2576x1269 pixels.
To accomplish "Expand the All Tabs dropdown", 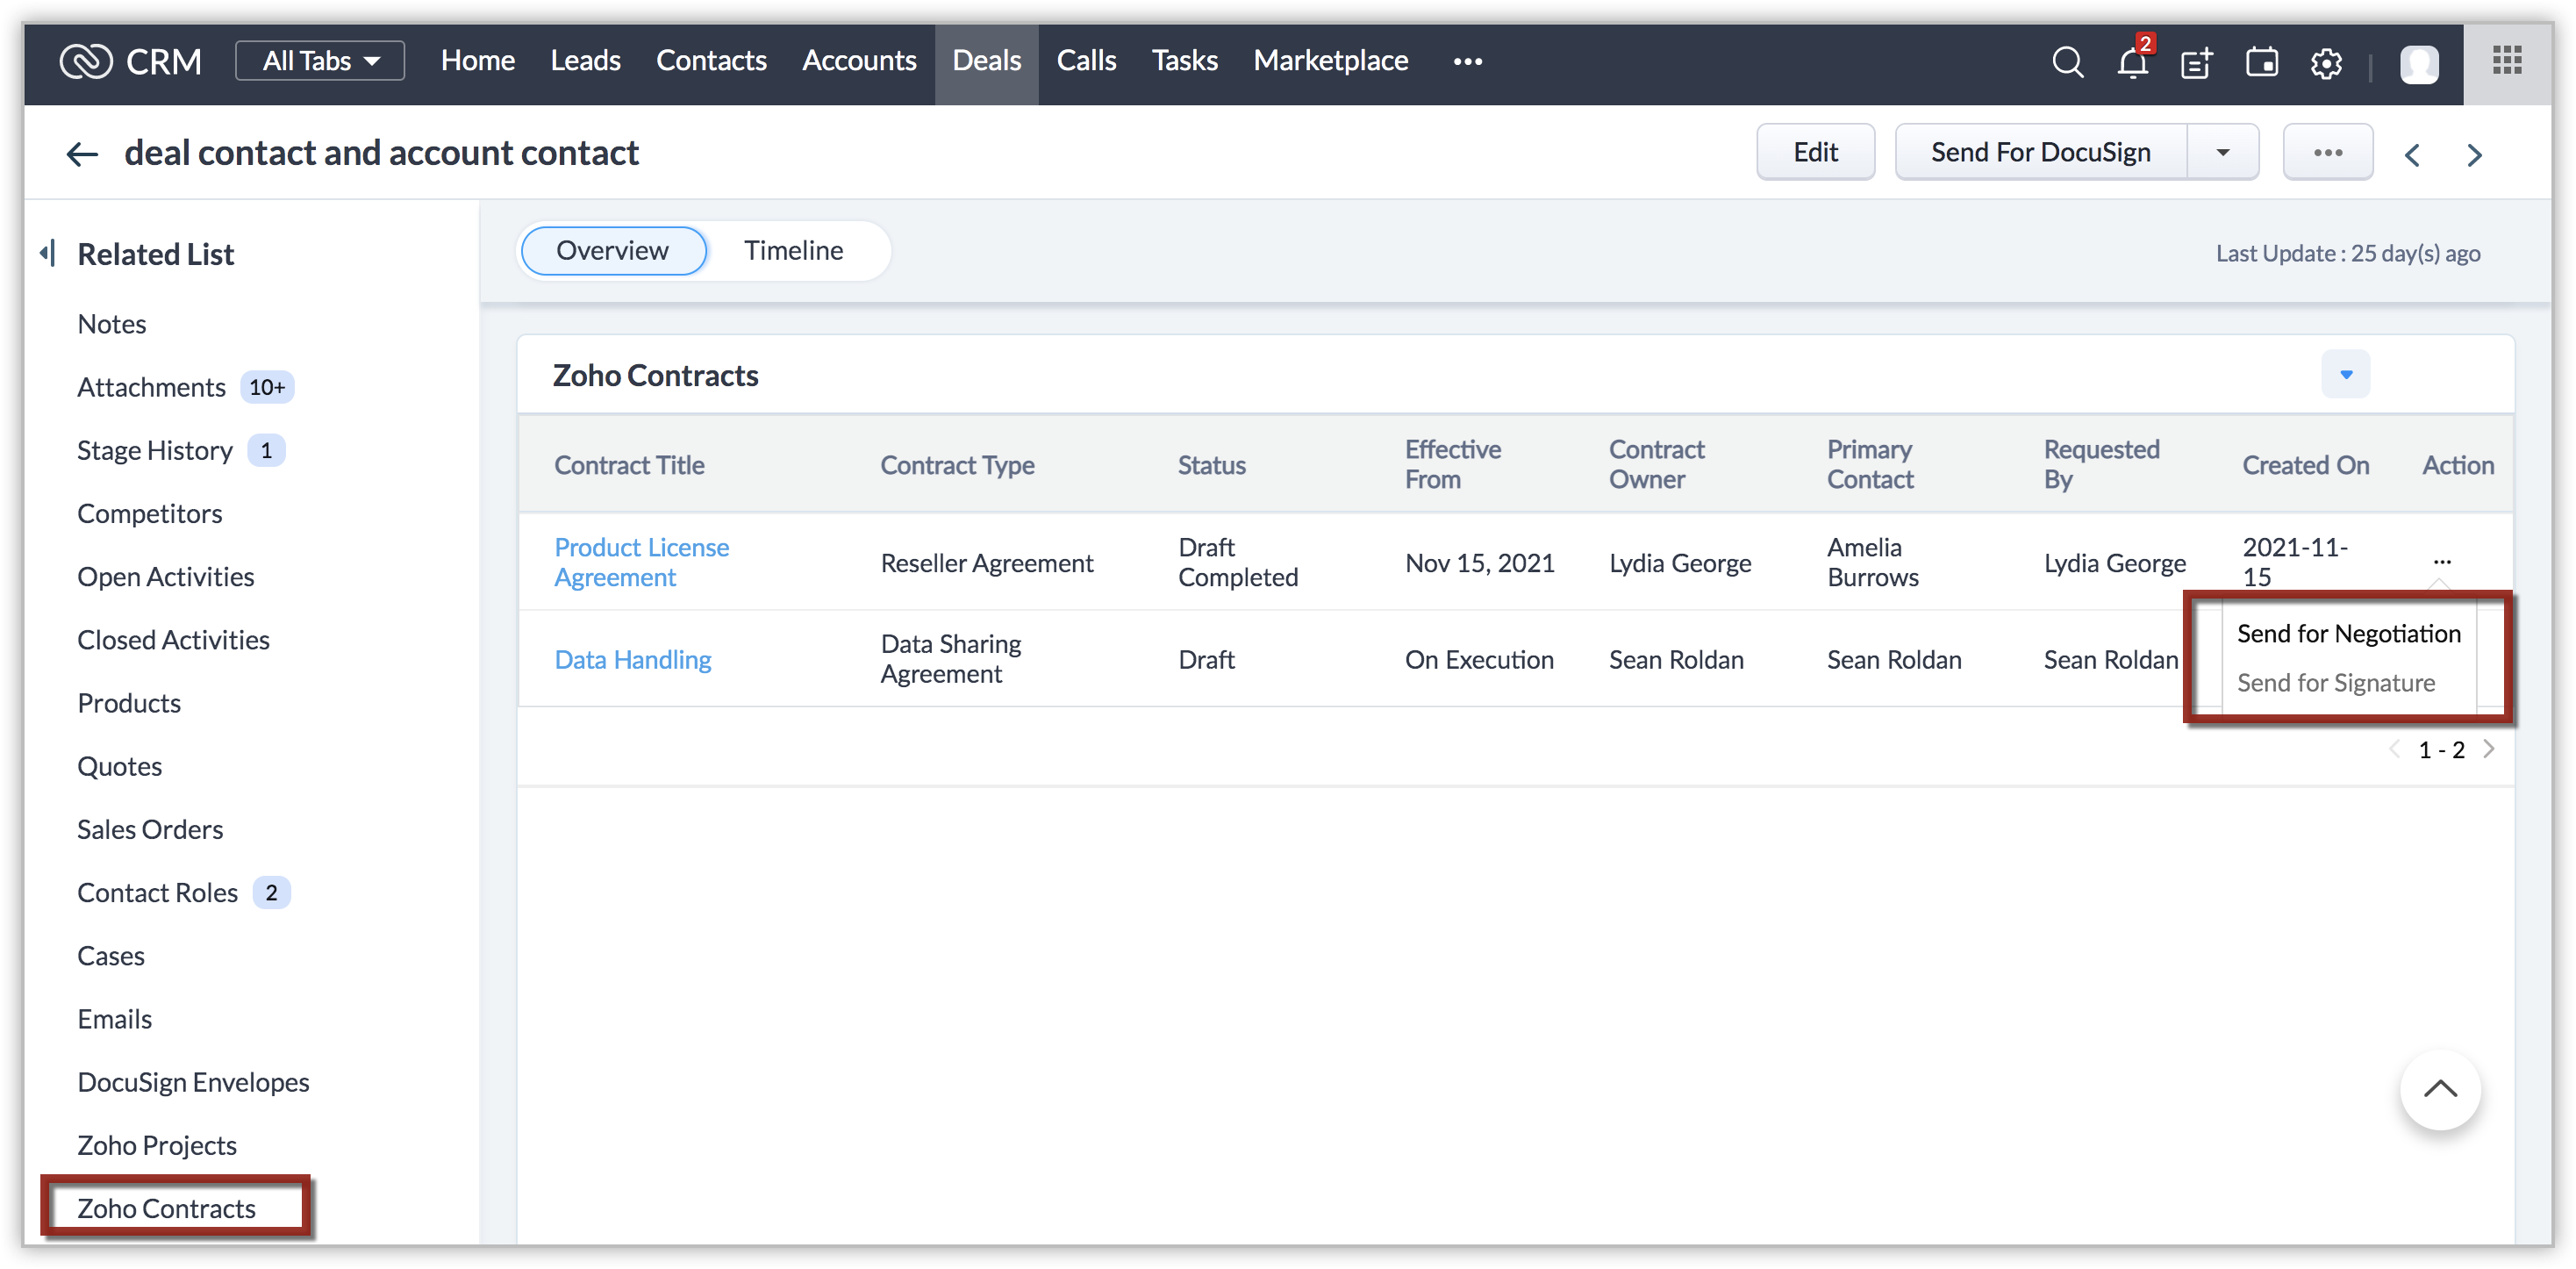I will [320, 61].
